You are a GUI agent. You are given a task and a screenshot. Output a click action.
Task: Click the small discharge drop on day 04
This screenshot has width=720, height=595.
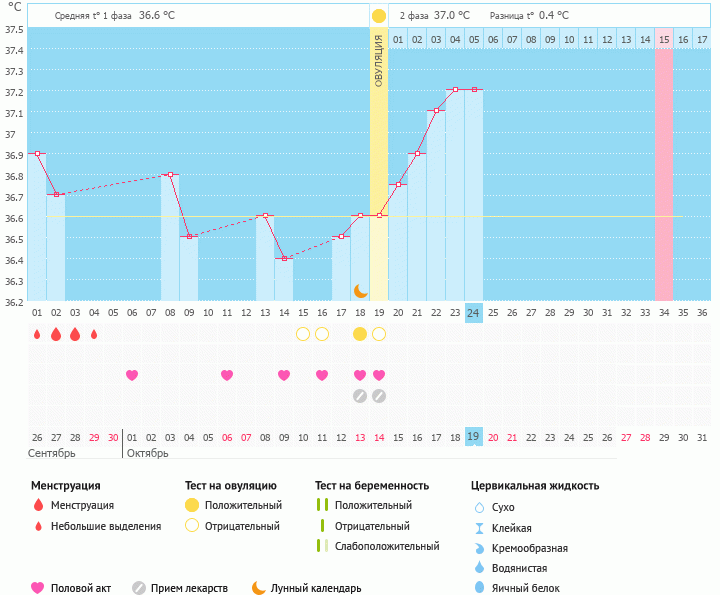(94, 334)
